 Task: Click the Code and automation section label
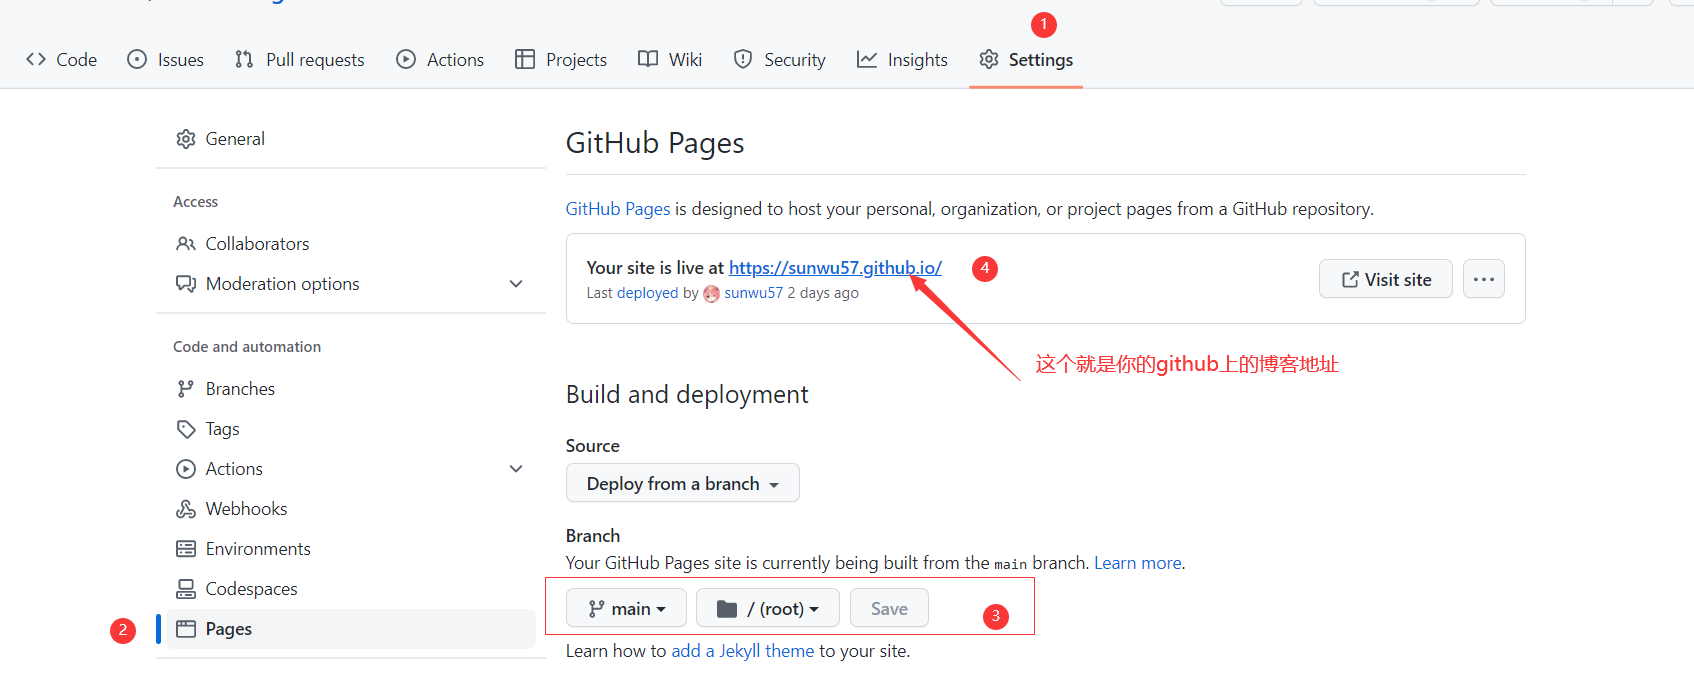click(x=247, y=347)
